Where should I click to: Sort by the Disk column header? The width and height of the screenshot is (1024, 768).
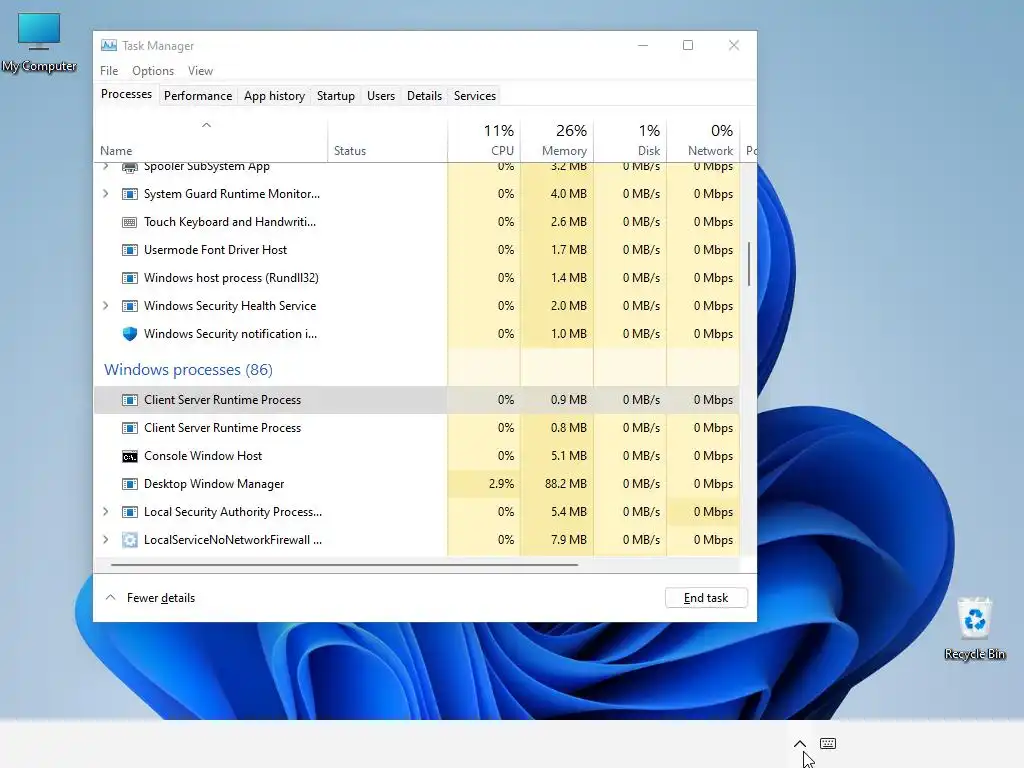click(630, 139)
